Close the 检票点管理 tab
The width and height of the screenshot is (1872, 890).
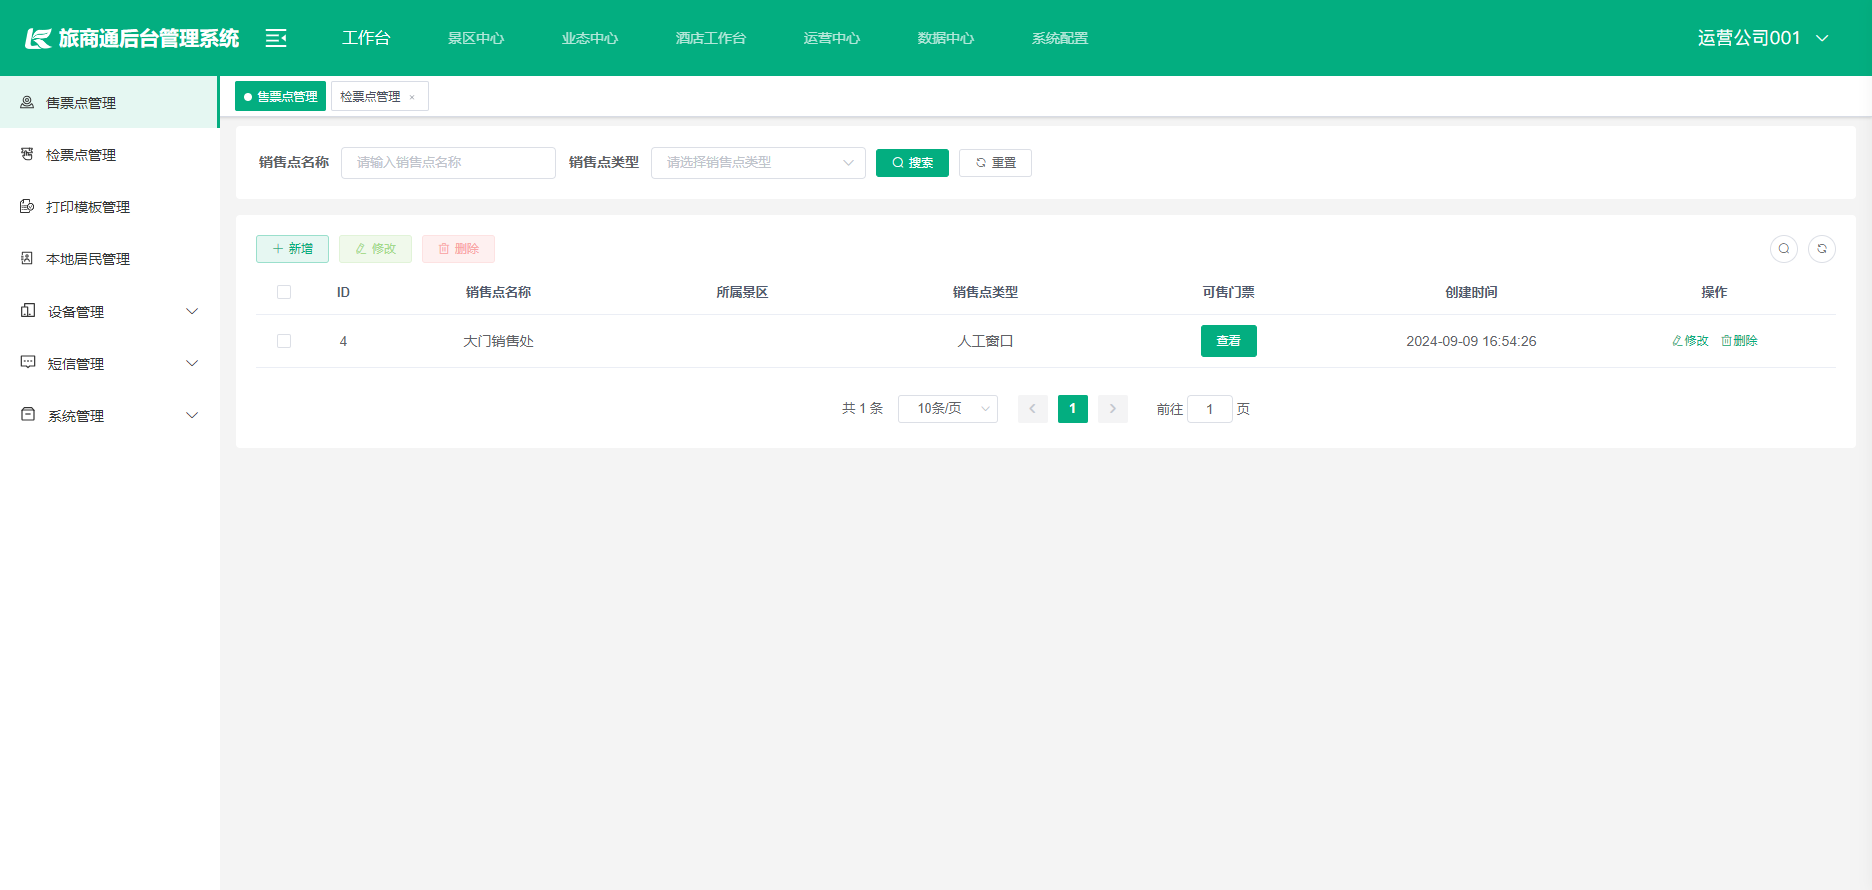412,97
